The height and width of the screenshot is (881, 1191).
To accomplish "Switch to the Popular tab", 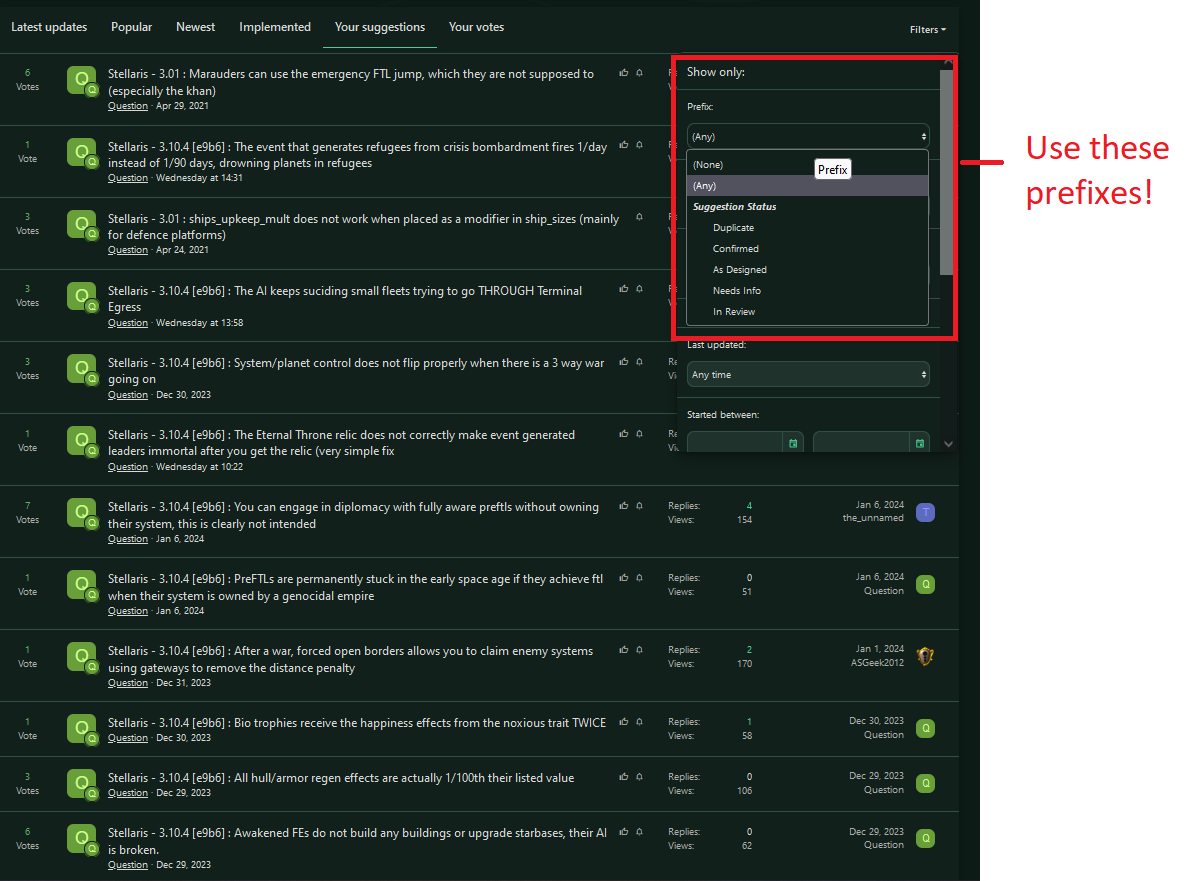I will [x=131, y=27].
